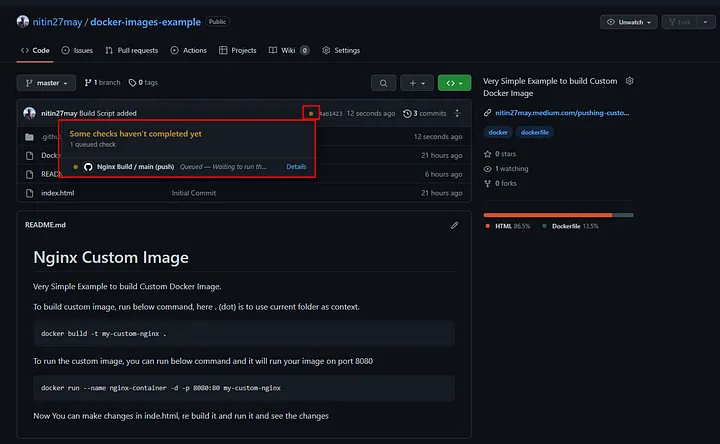Open the green Code clone dropdown
Screen dimensions: 720x444
click(x=454, y=83)
